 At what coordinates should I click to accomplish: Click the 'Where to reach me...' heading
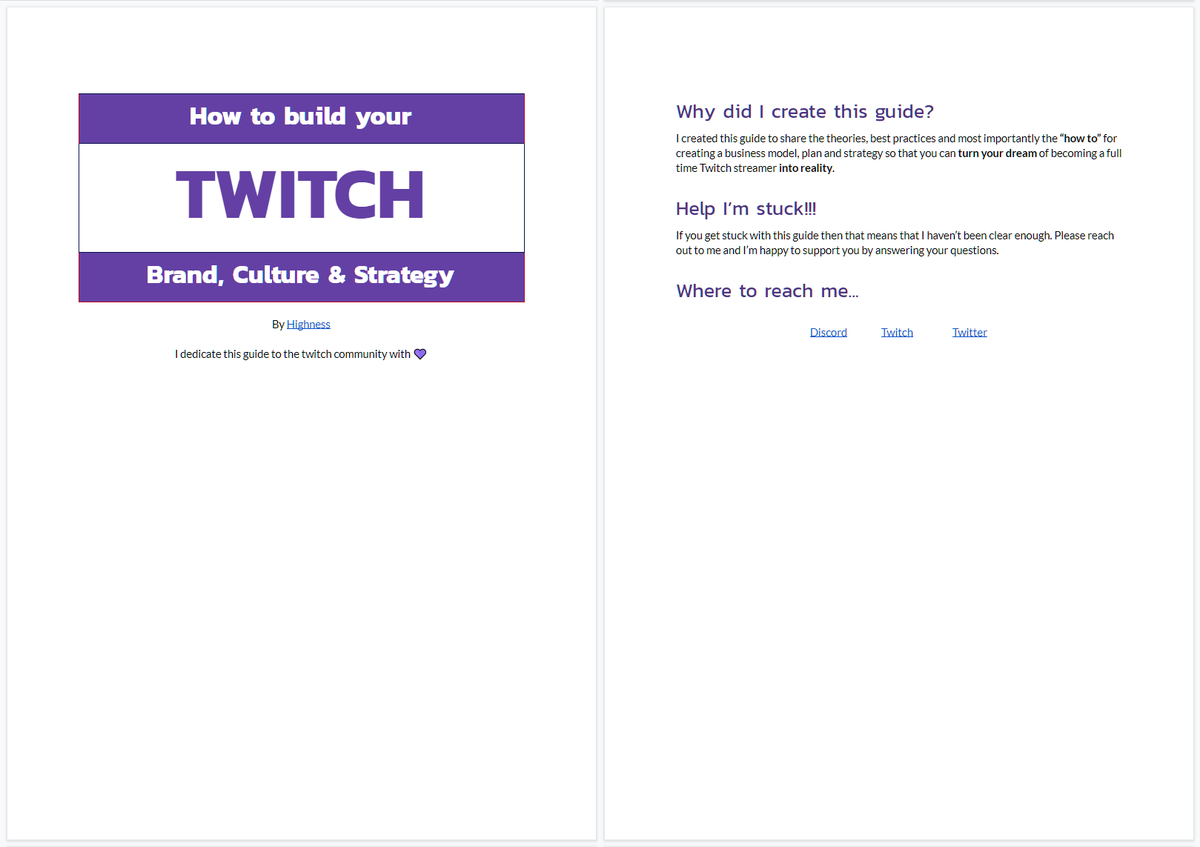[x=767, y=291]
